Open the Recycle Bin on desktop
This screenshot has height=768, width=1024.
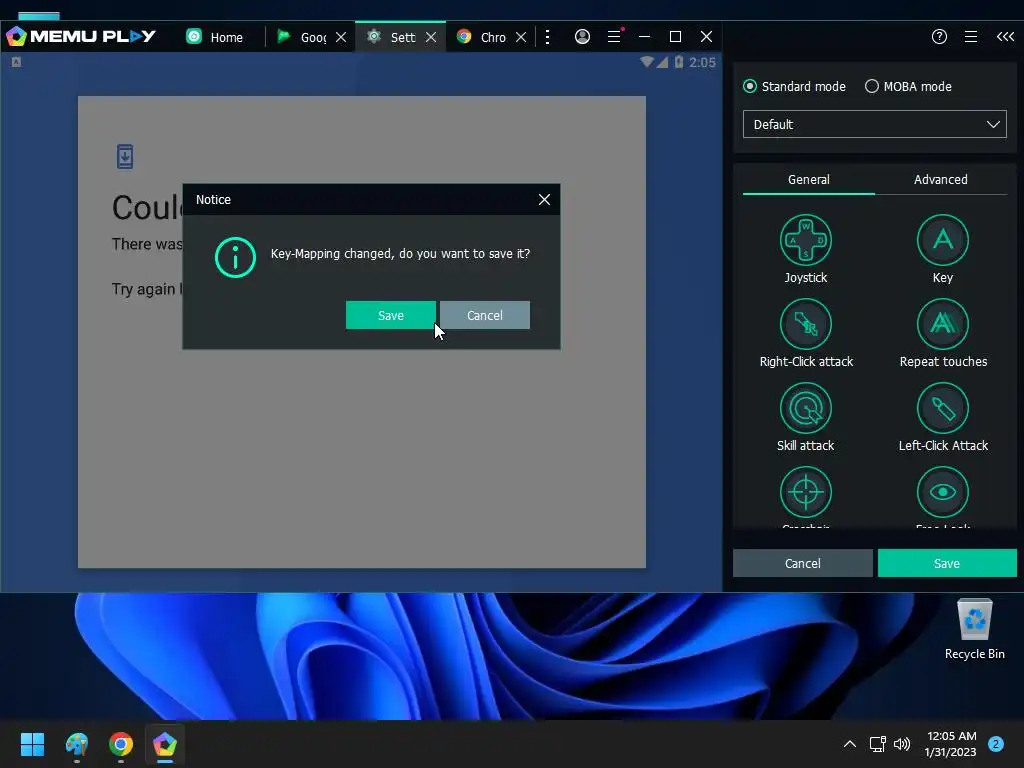click(974, 629)
